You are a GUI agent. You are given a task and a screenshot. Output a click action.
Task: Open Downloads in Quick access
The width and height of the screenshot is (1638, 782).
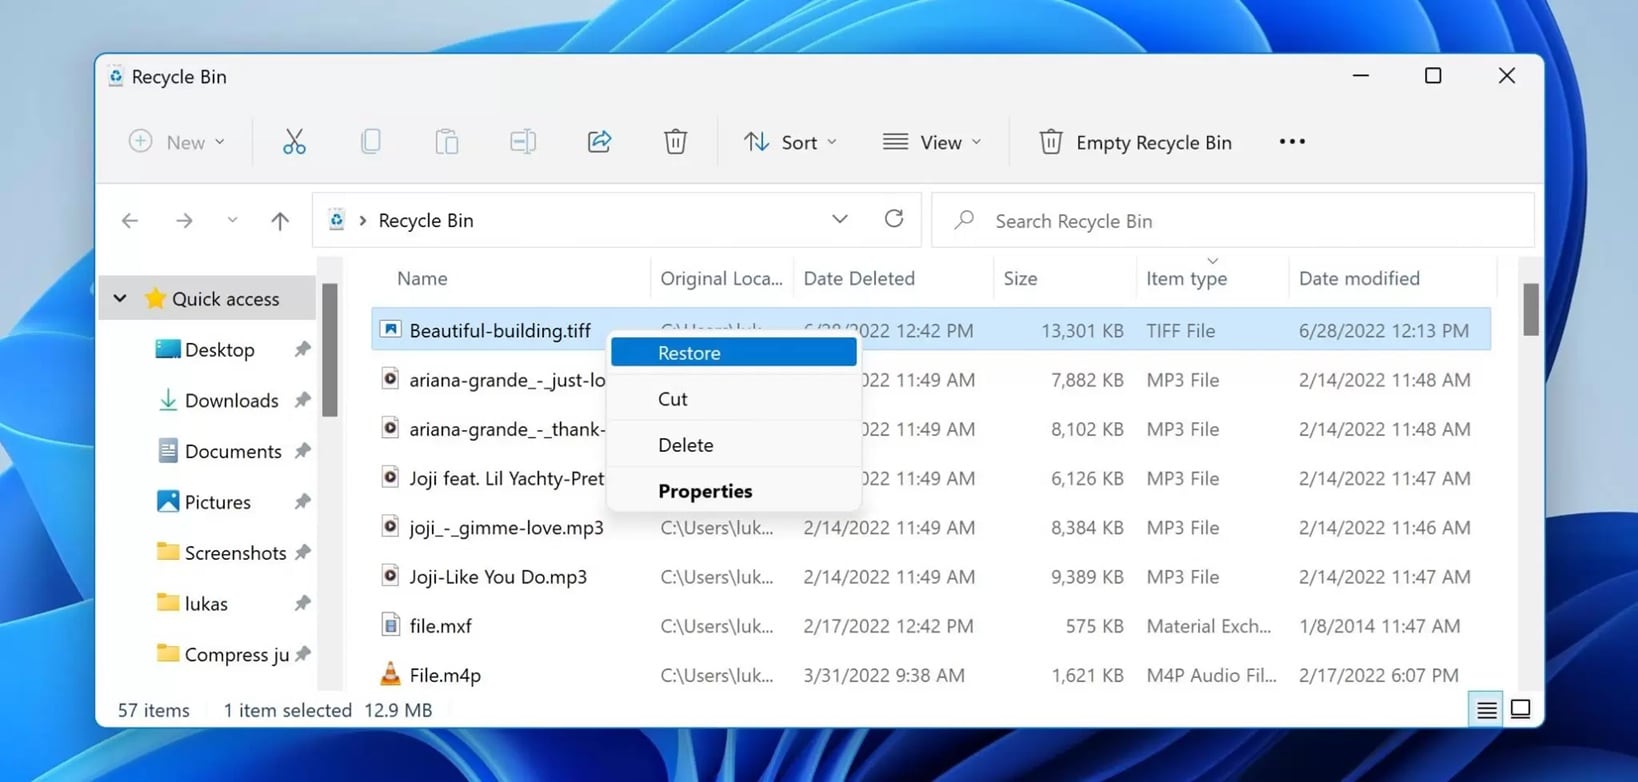[x=231, y=400]
